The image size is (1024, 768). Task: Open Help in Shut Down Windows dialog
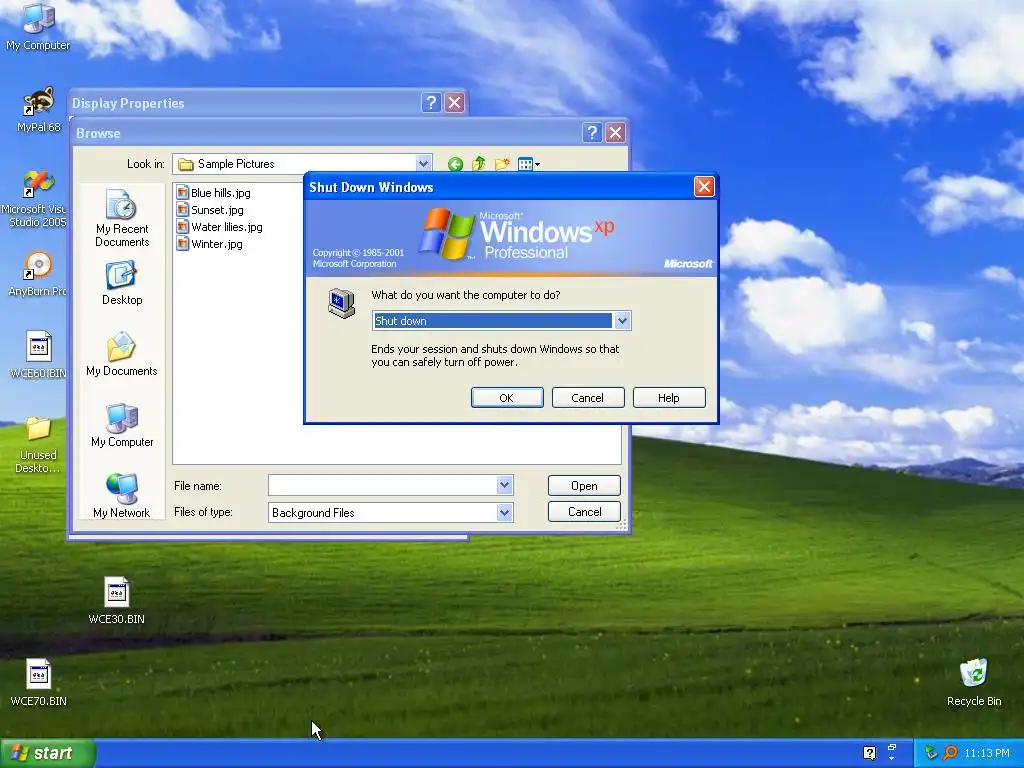tap(669, 398)
